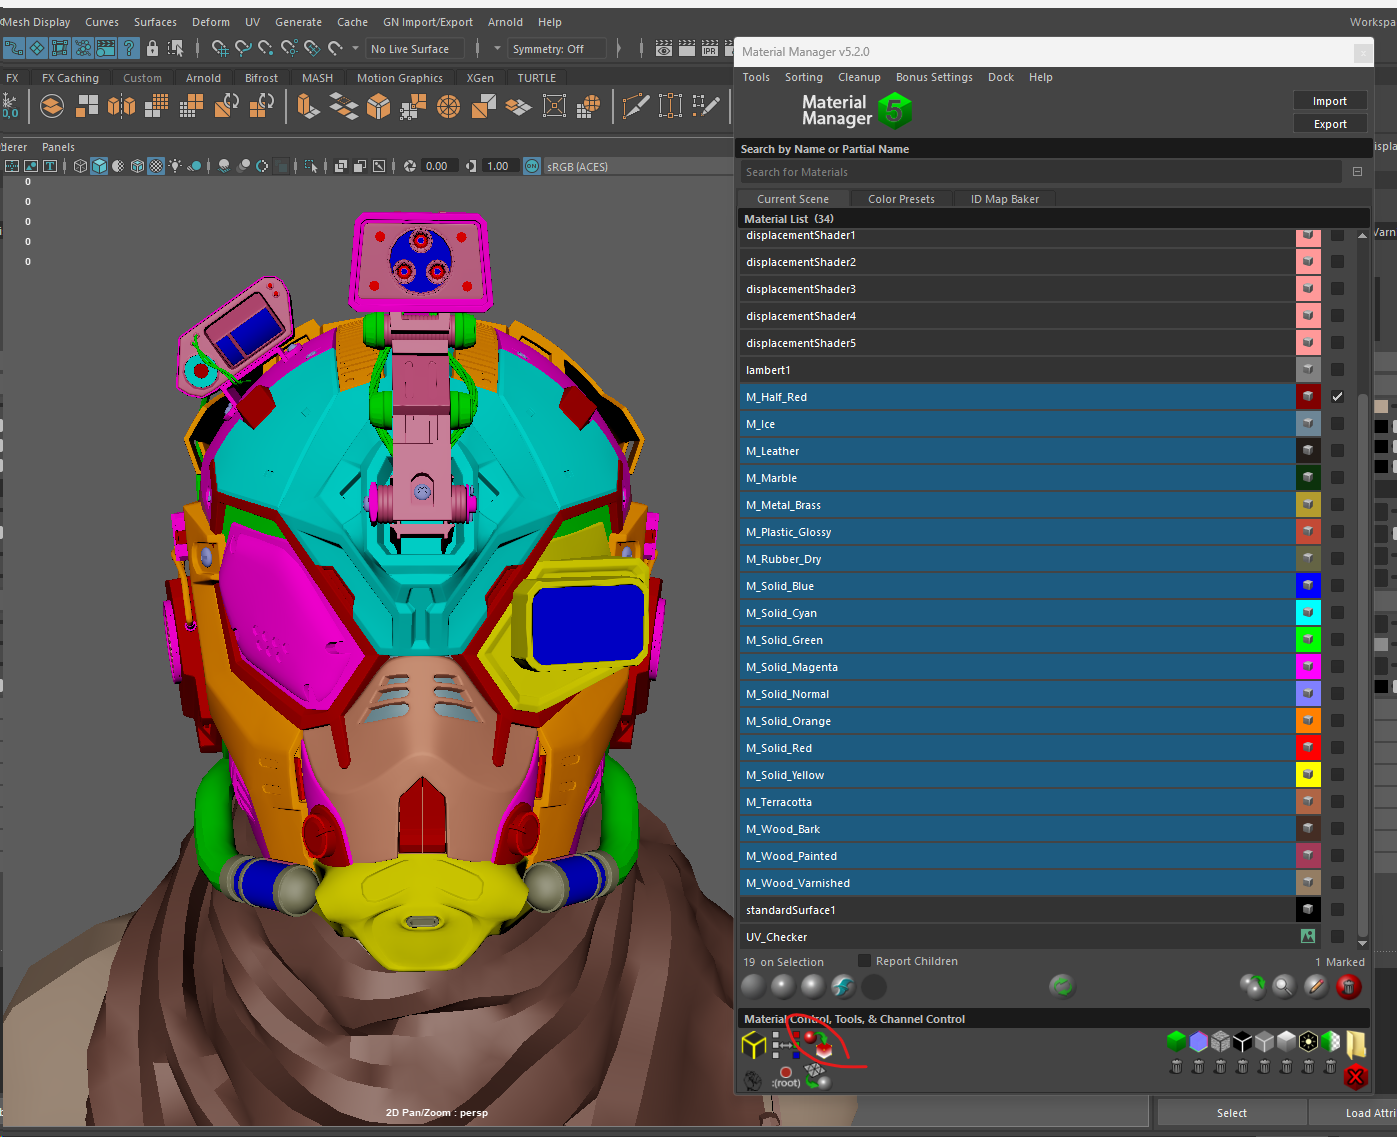This screenshot has width=1397, height=1137.
Task: Click the orange circular grid shelf icon
Action: (x=448, y=106)
